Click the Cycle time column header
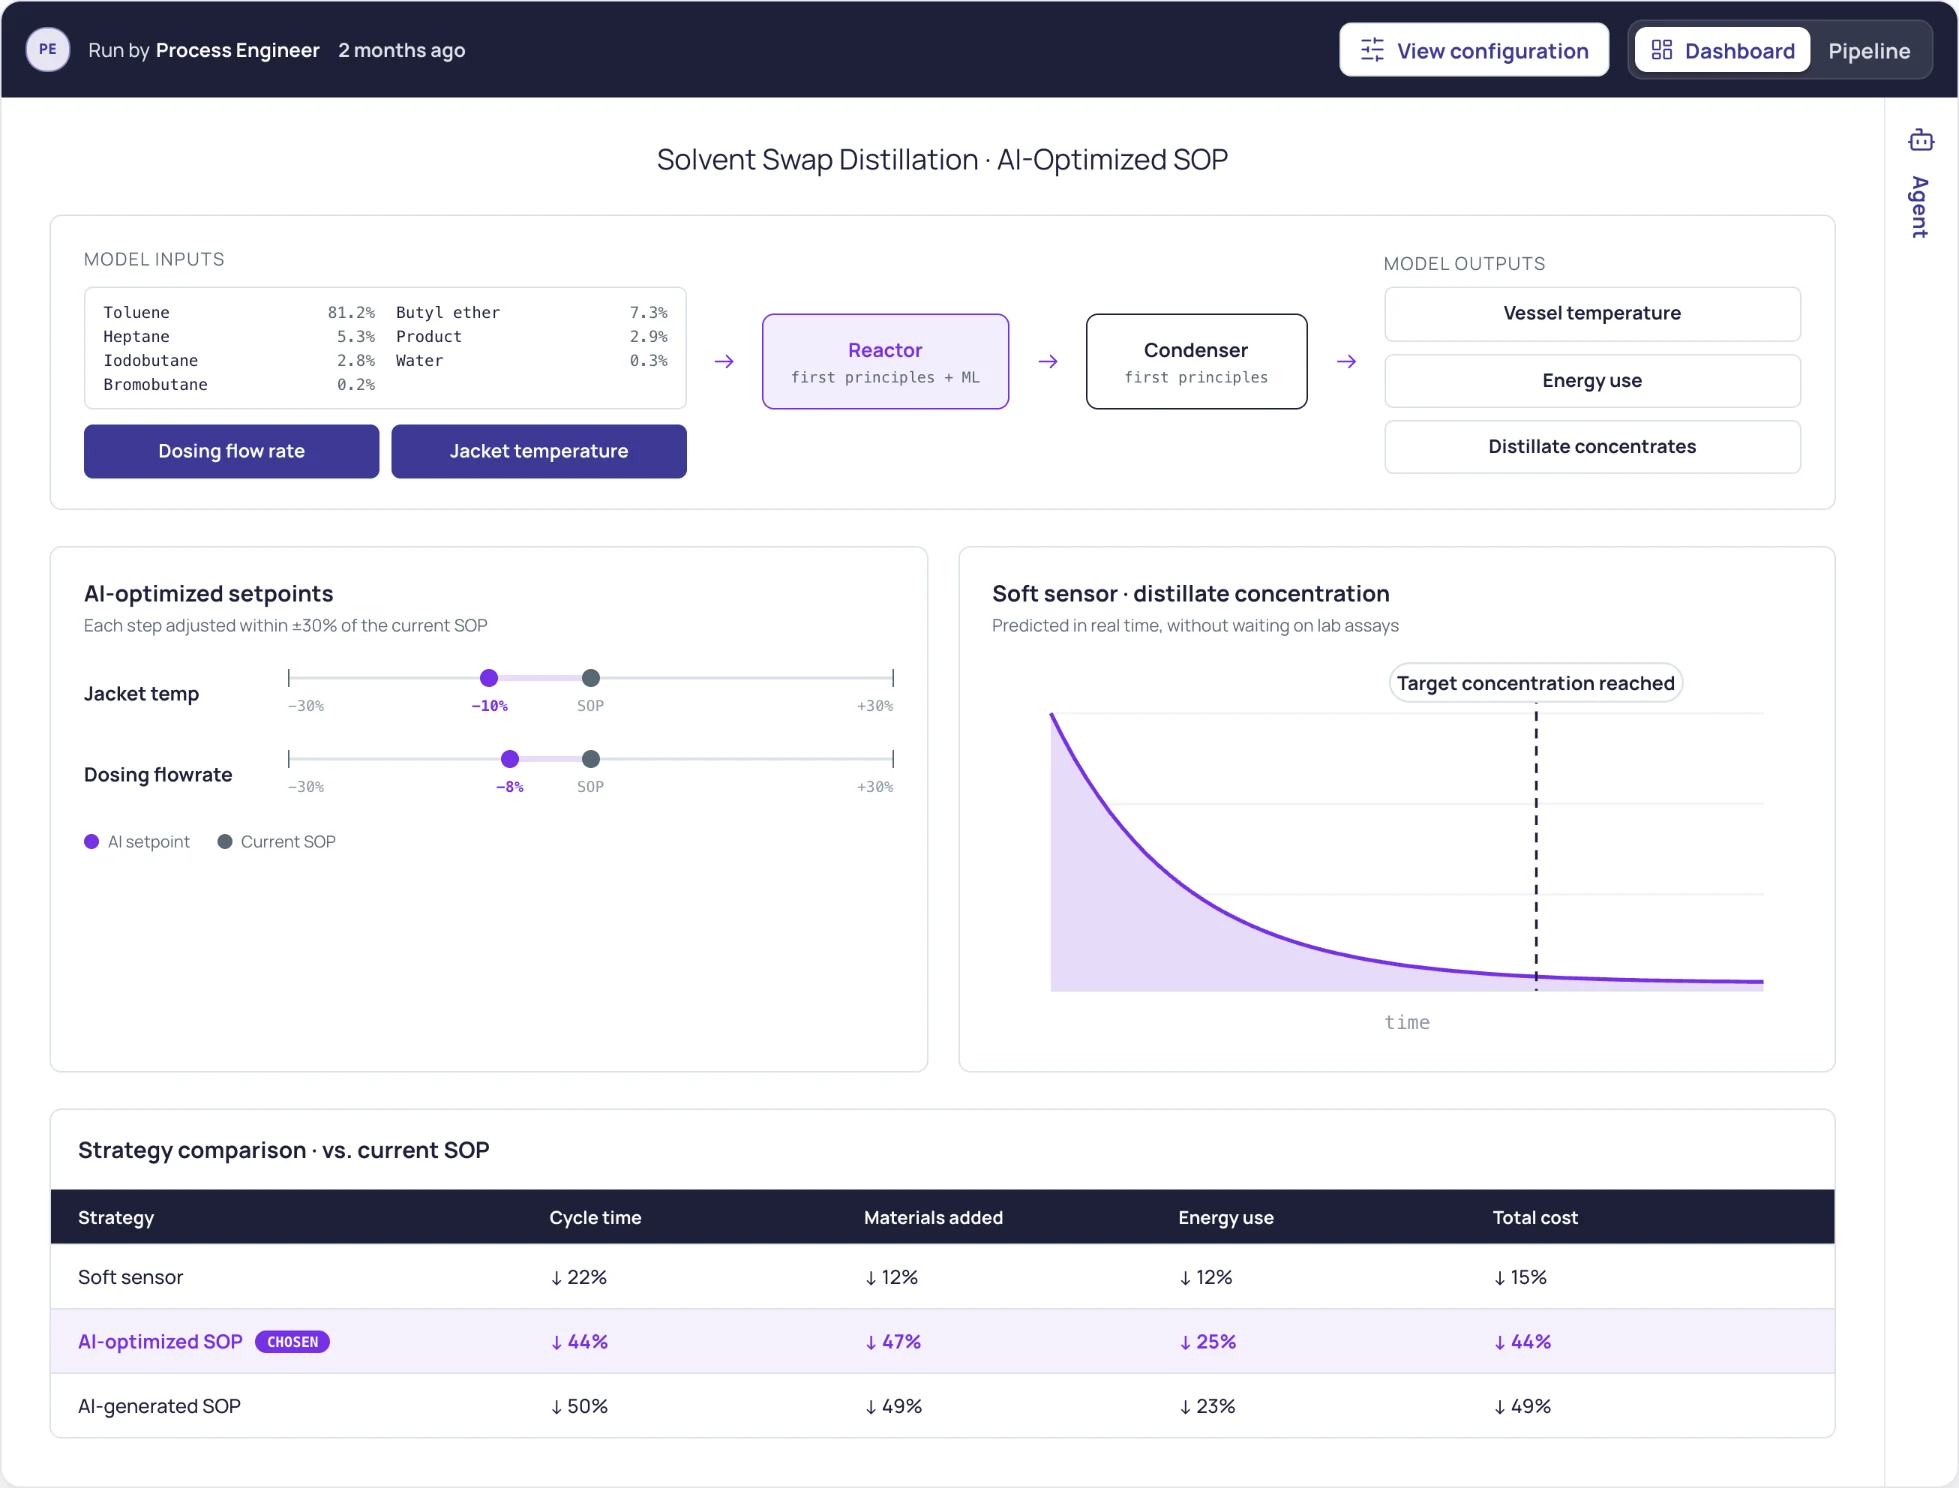 coord(595,1217)
